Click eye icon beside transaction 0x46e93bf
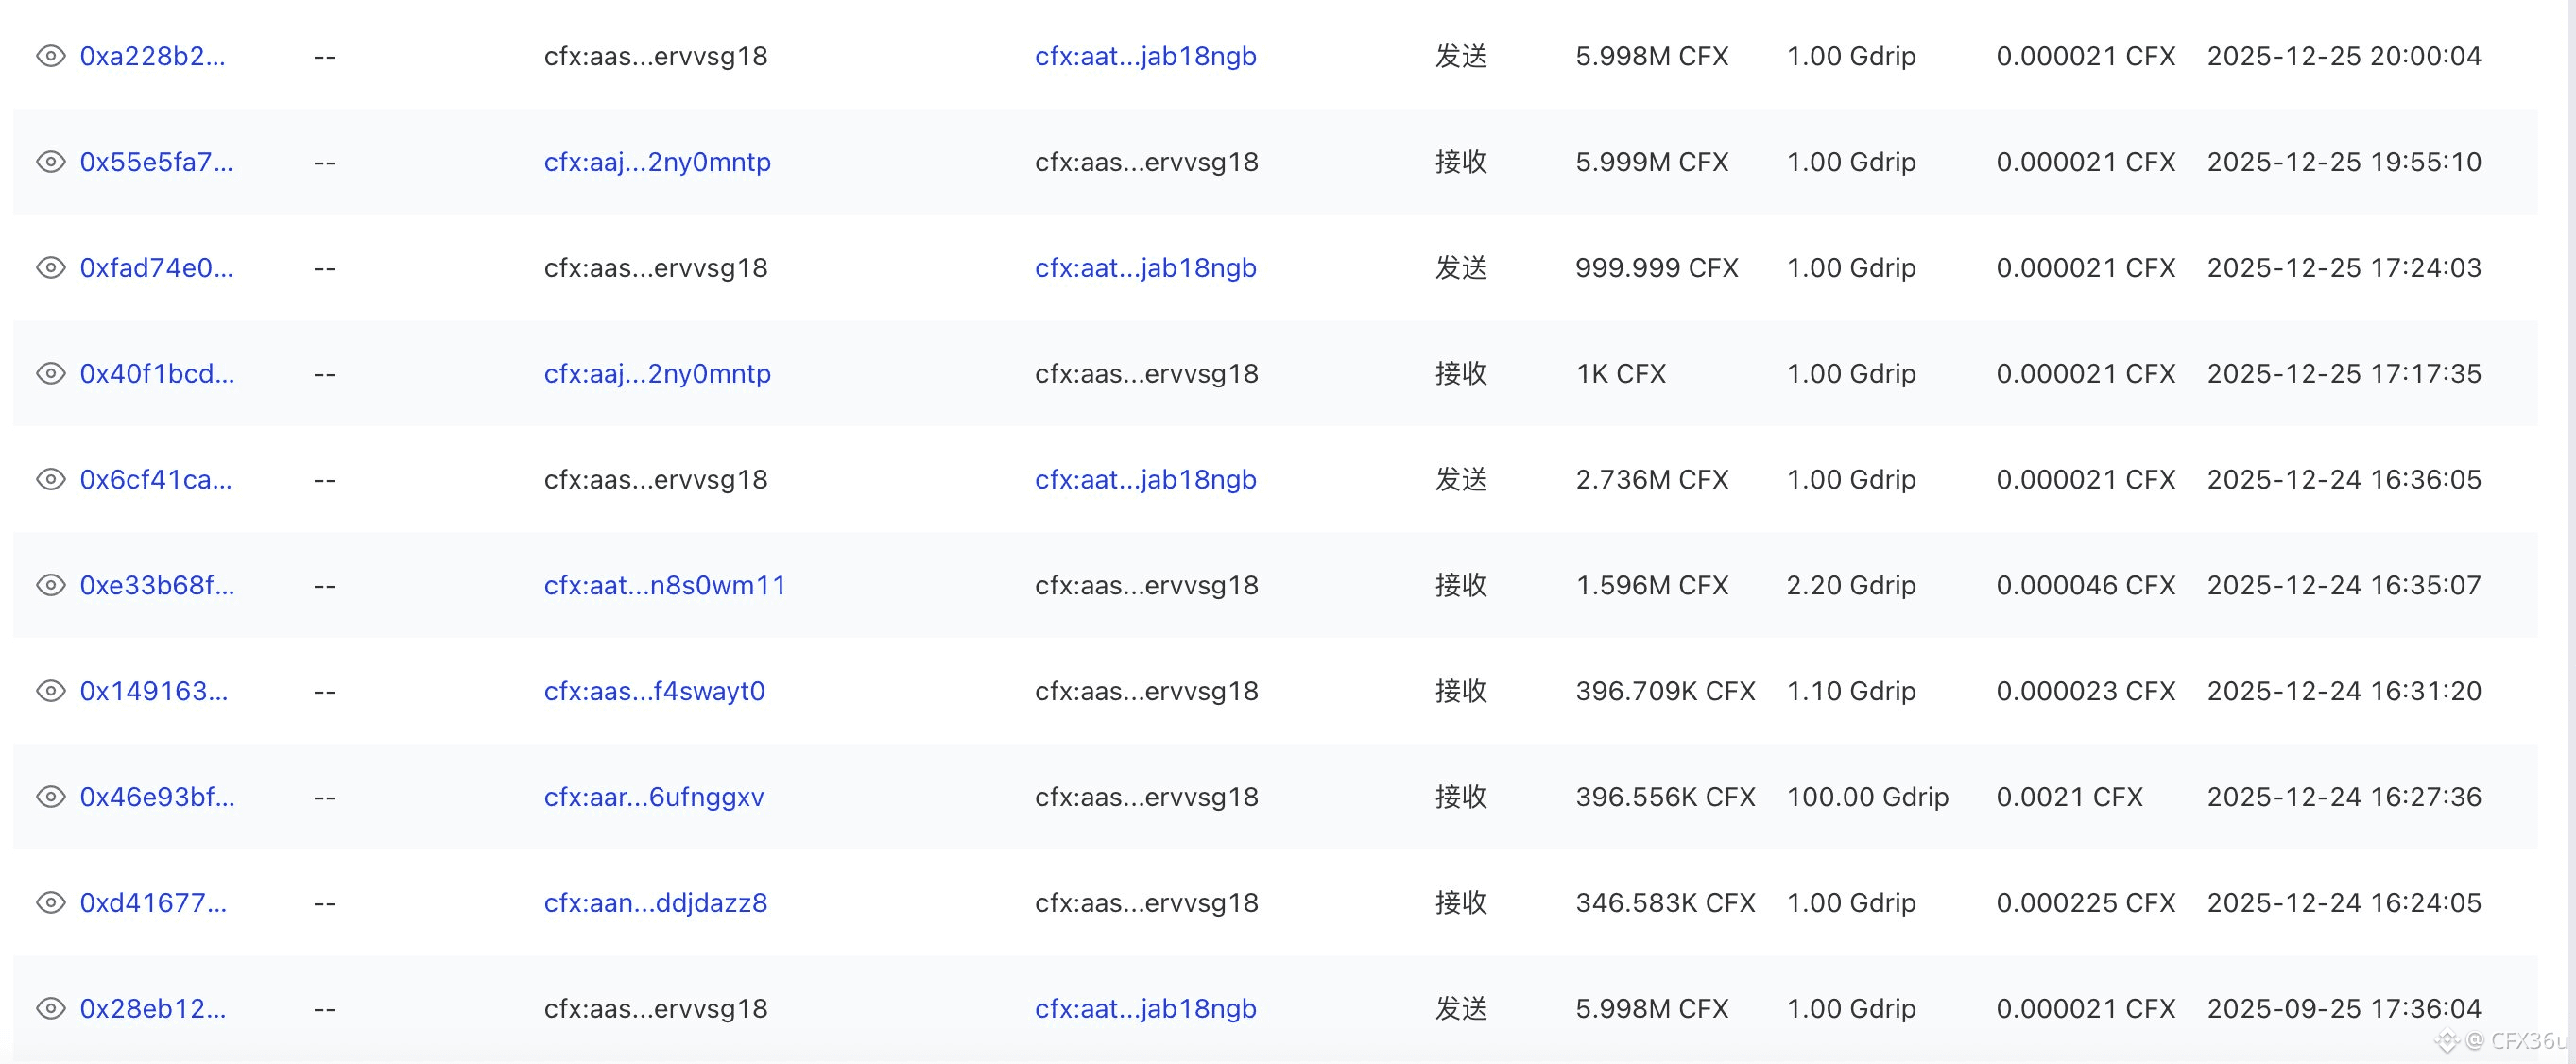Viewport: 2576px width, 1064px height. 50,798
